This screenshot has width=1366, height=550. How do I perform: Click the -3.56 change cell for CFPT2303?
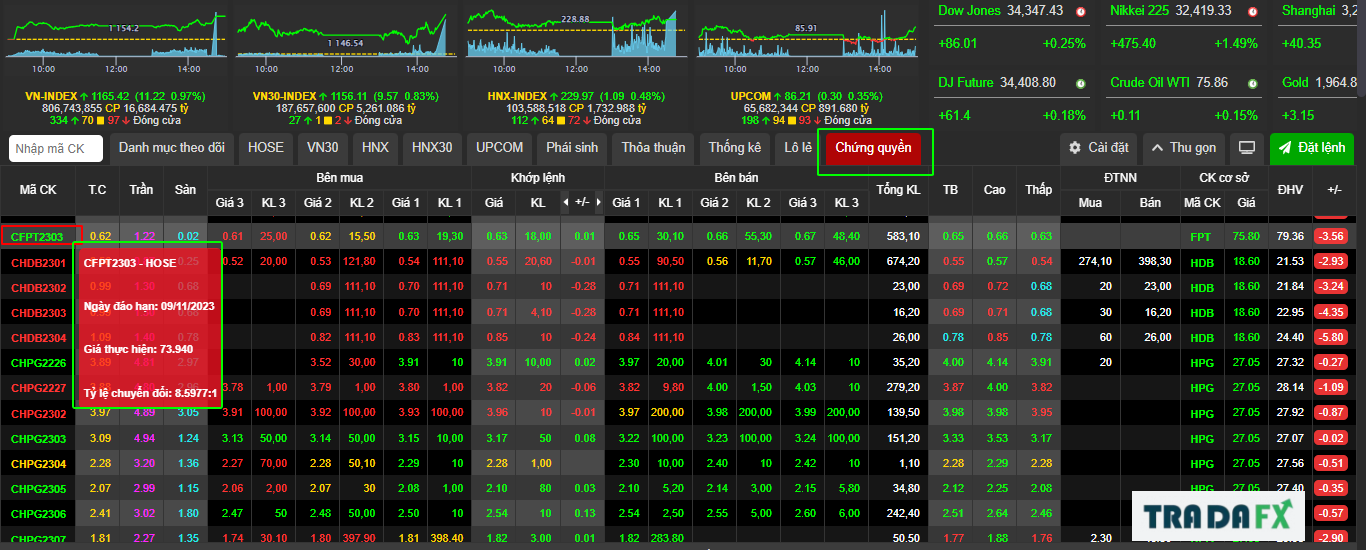click(x=1331, y=236)
